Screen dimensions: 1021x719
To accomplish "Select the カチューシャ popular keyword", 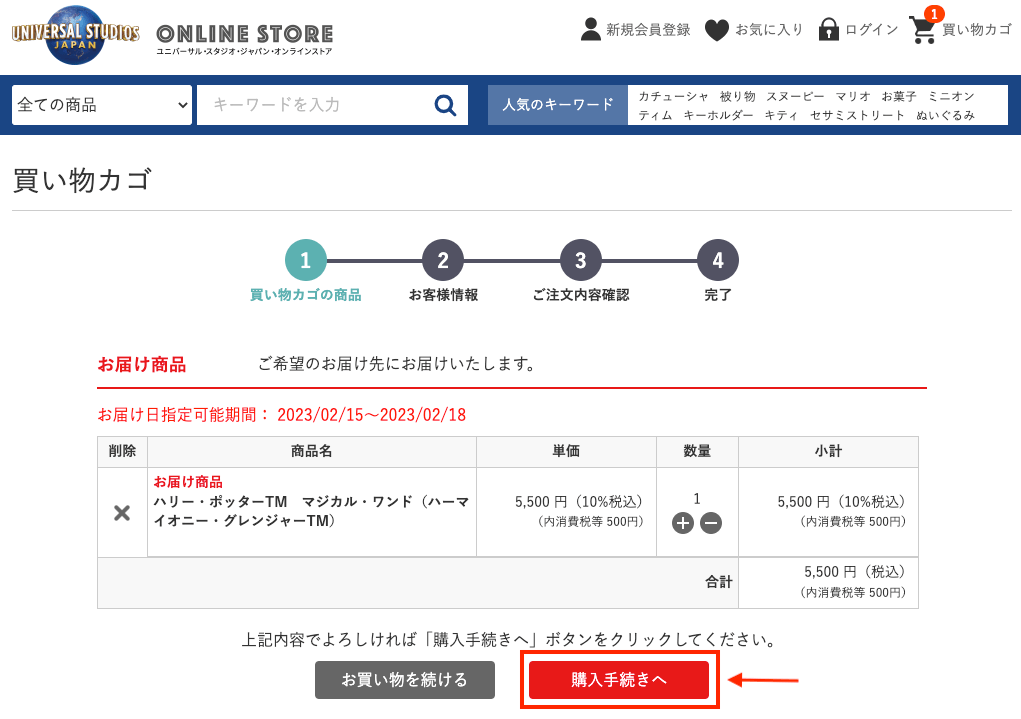I will tap(673, 96).
